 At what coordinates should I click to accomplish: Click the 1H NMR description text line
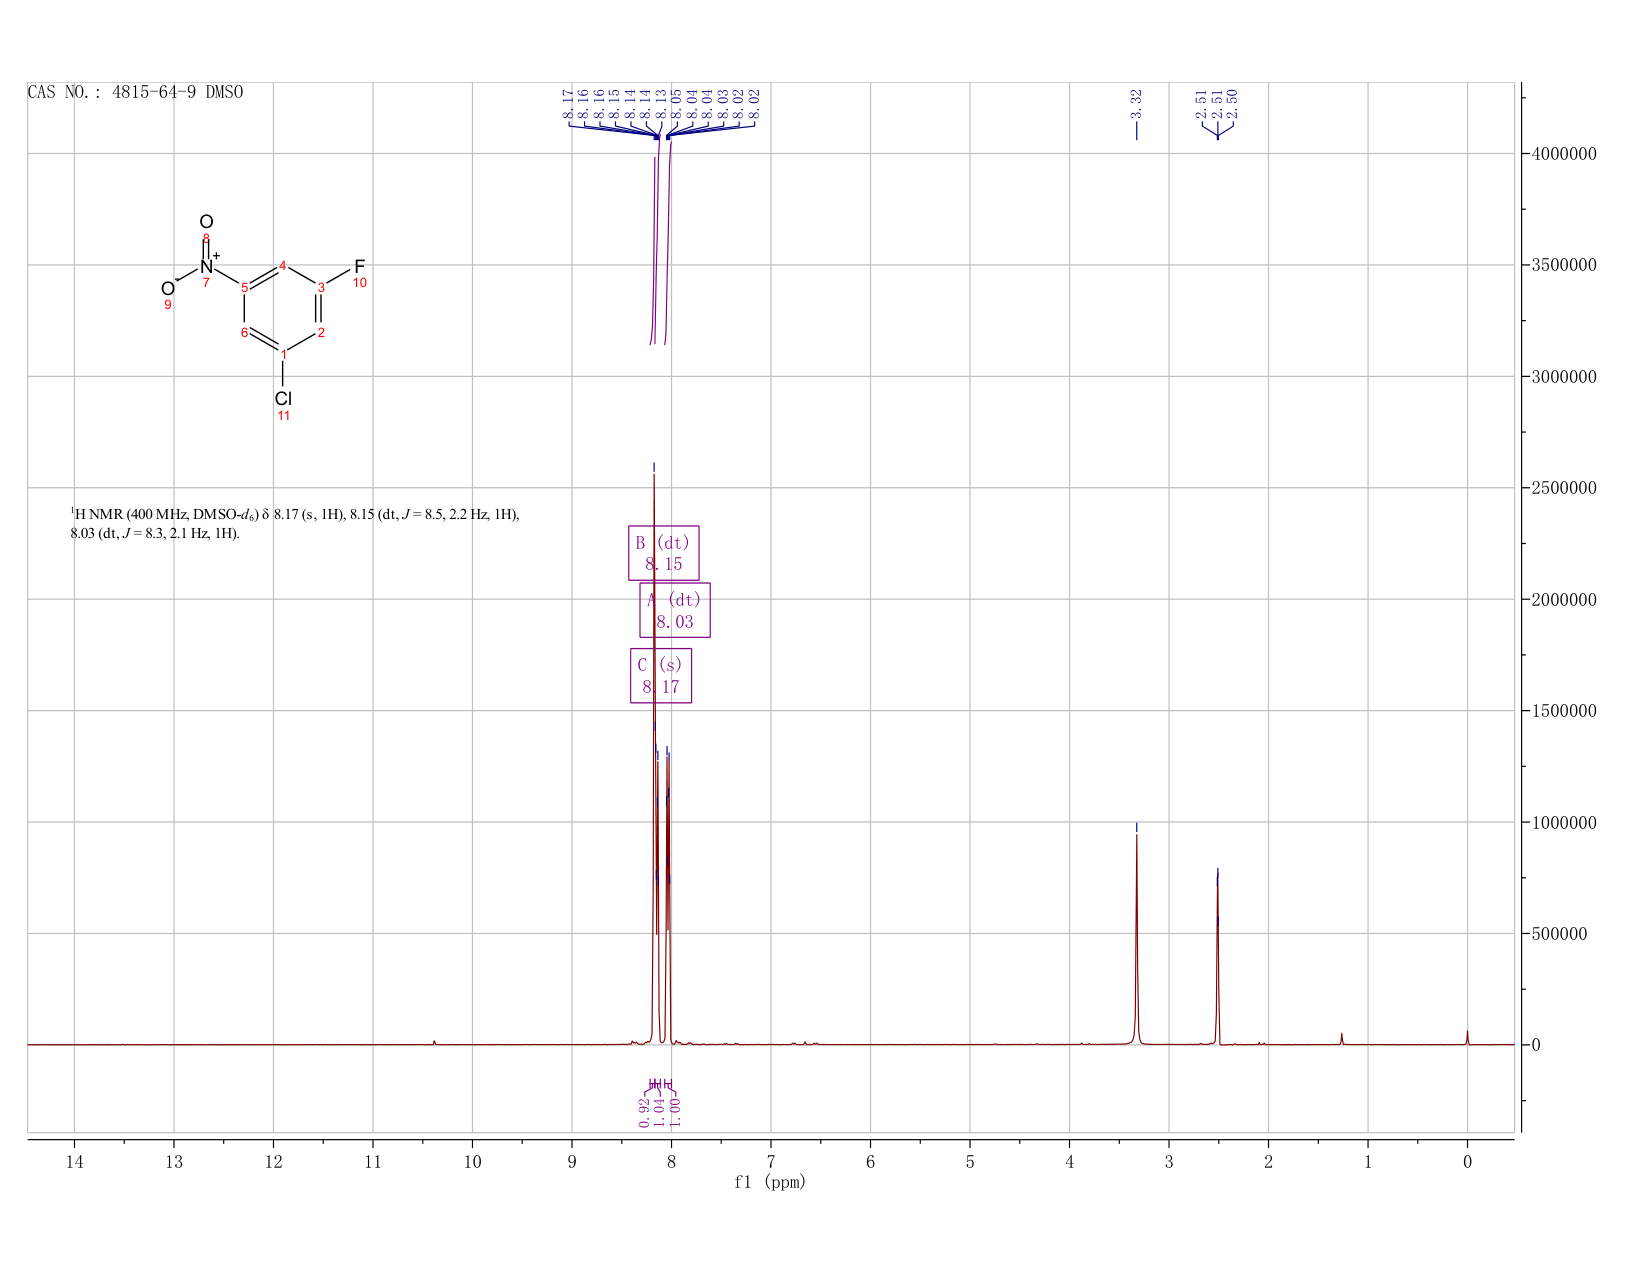pos(295,515)
